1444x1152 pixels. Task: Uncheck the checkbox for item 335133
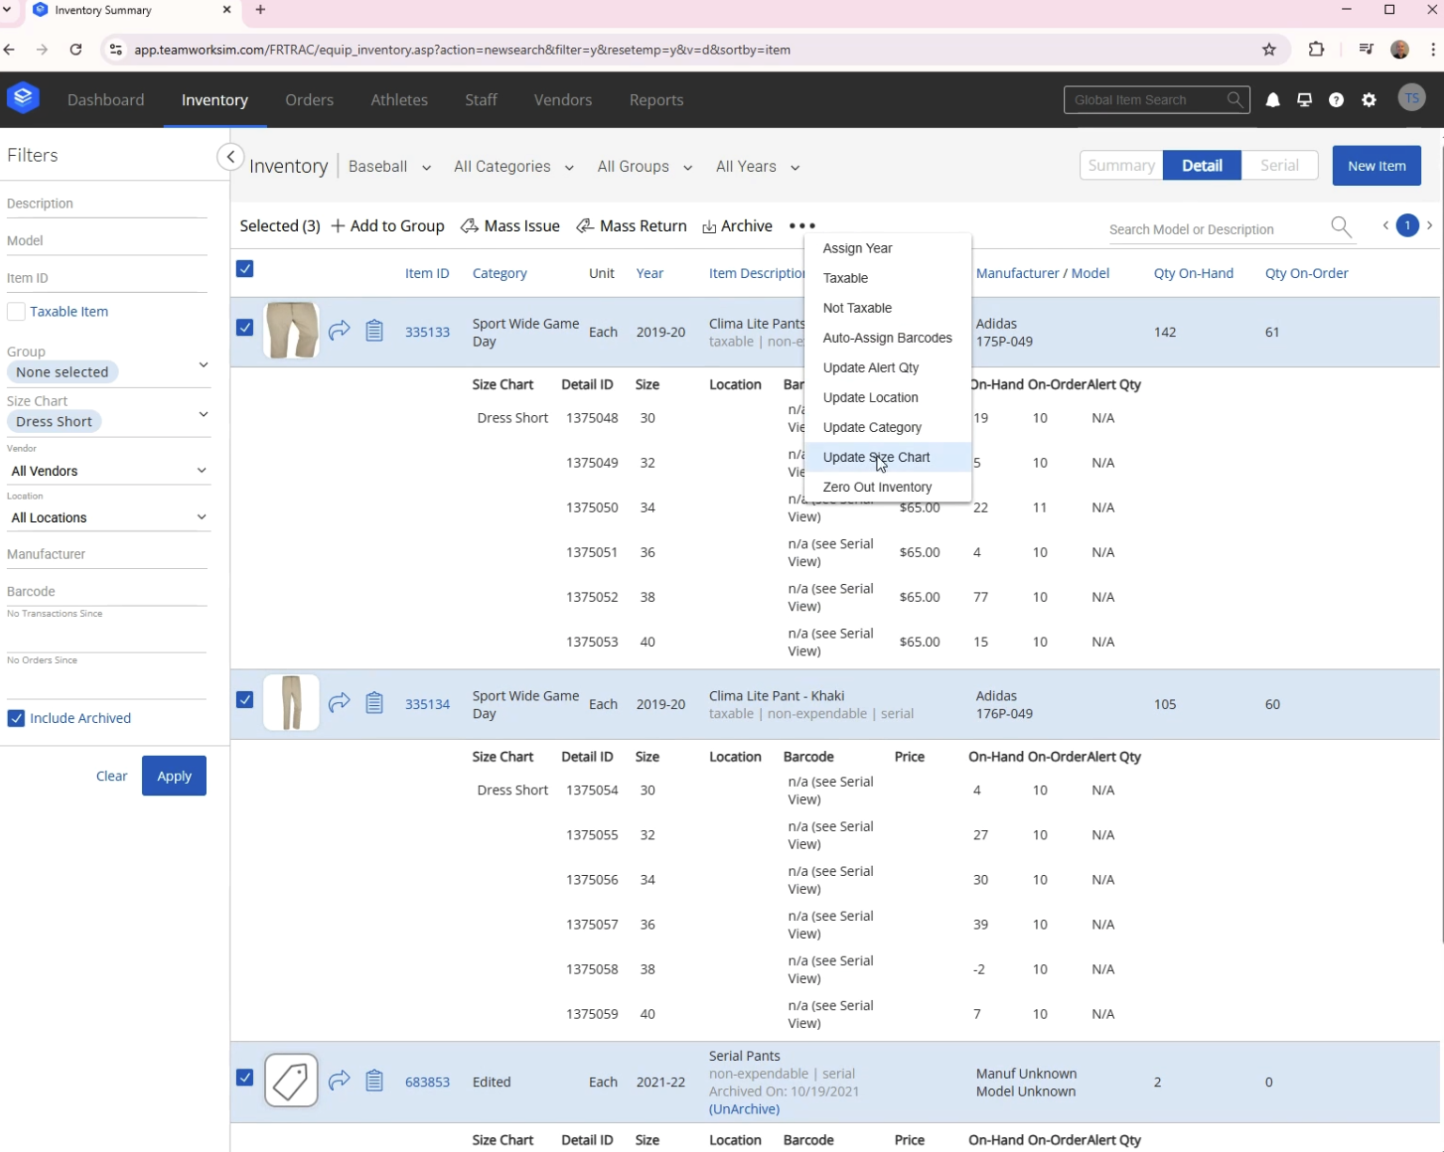(x=245, y=328)
